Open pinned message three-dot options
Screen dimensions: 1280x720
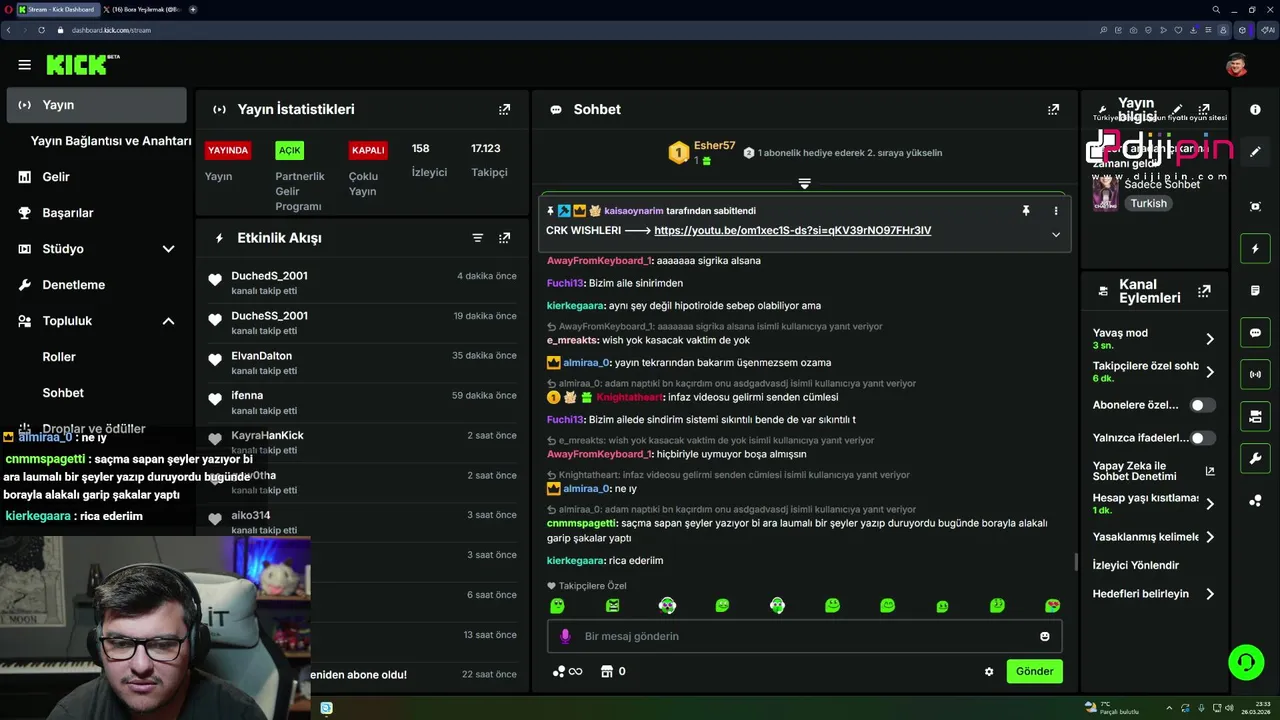1055,211
